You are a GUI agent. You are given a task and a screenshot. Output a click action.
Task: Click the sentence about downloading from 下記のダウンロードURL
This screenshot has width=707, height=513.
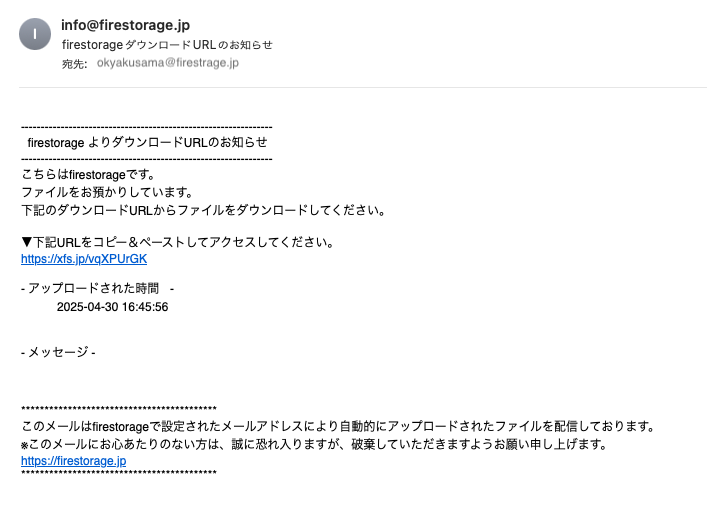[203, 211]
